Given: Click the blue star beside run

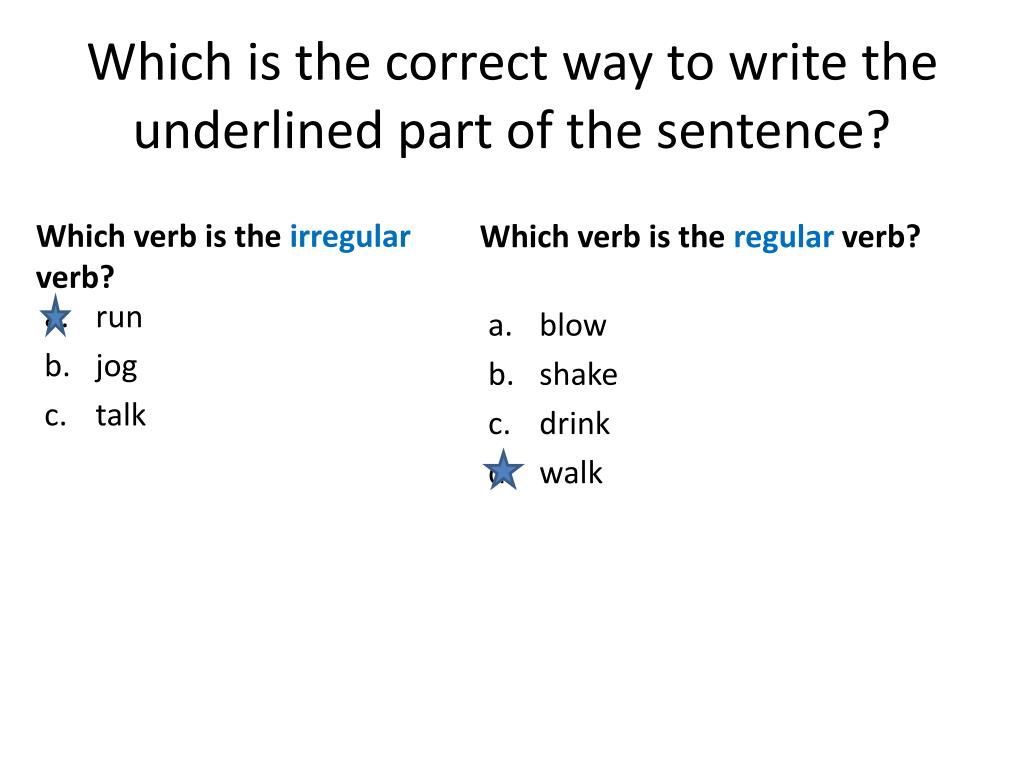Looking at the screenshot, I should 56,316.
